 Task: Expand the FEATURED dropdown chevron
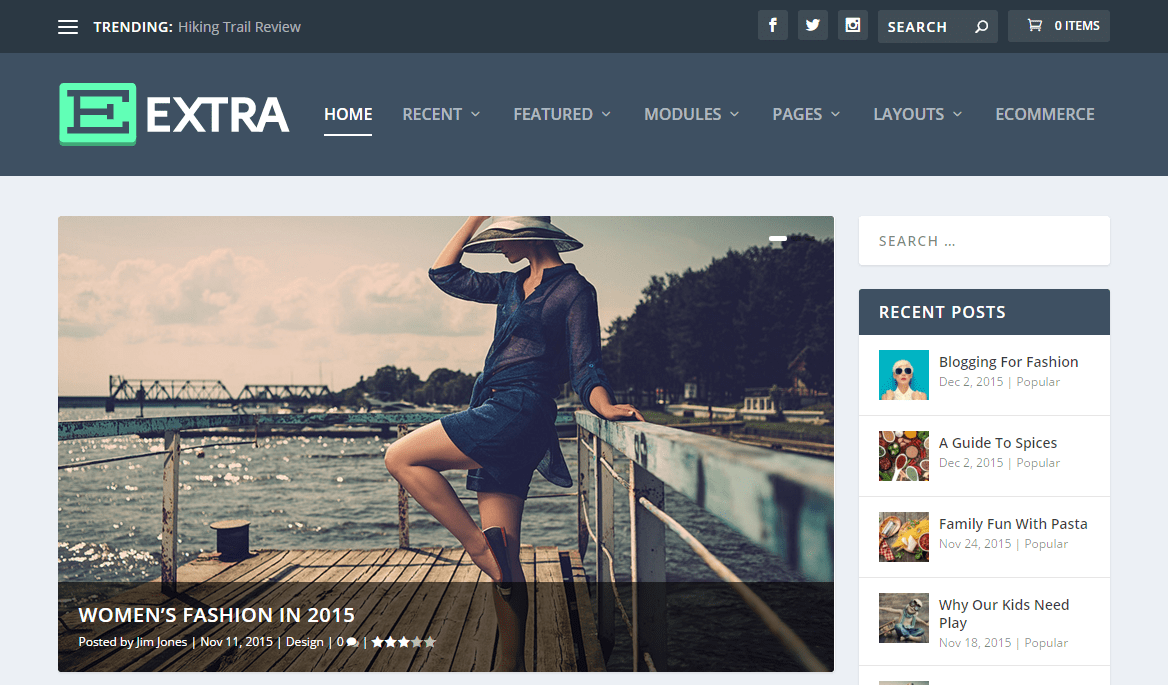point(606,114)
